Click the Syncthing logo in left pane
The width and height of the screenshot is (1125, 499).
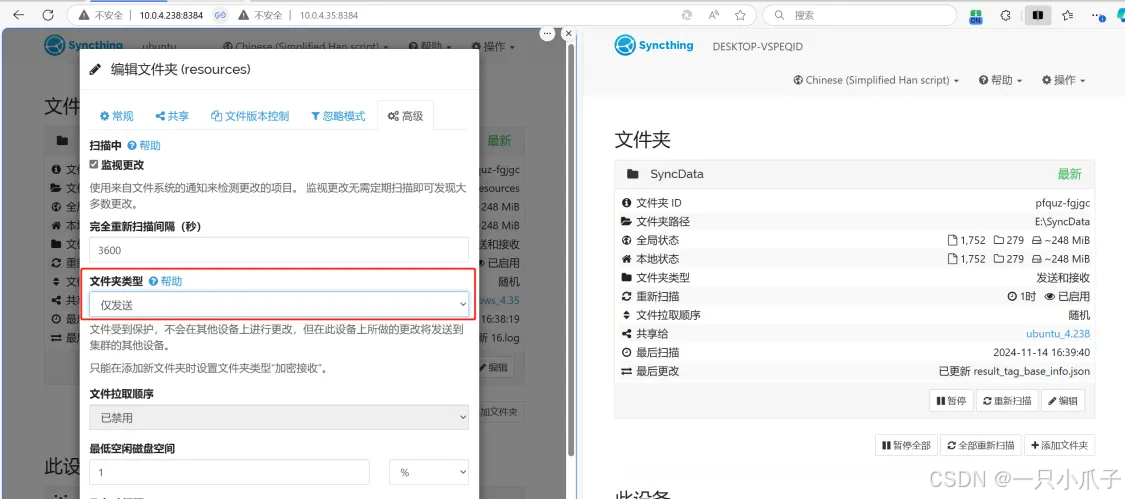pyautogui.click(x=83, y=45)
